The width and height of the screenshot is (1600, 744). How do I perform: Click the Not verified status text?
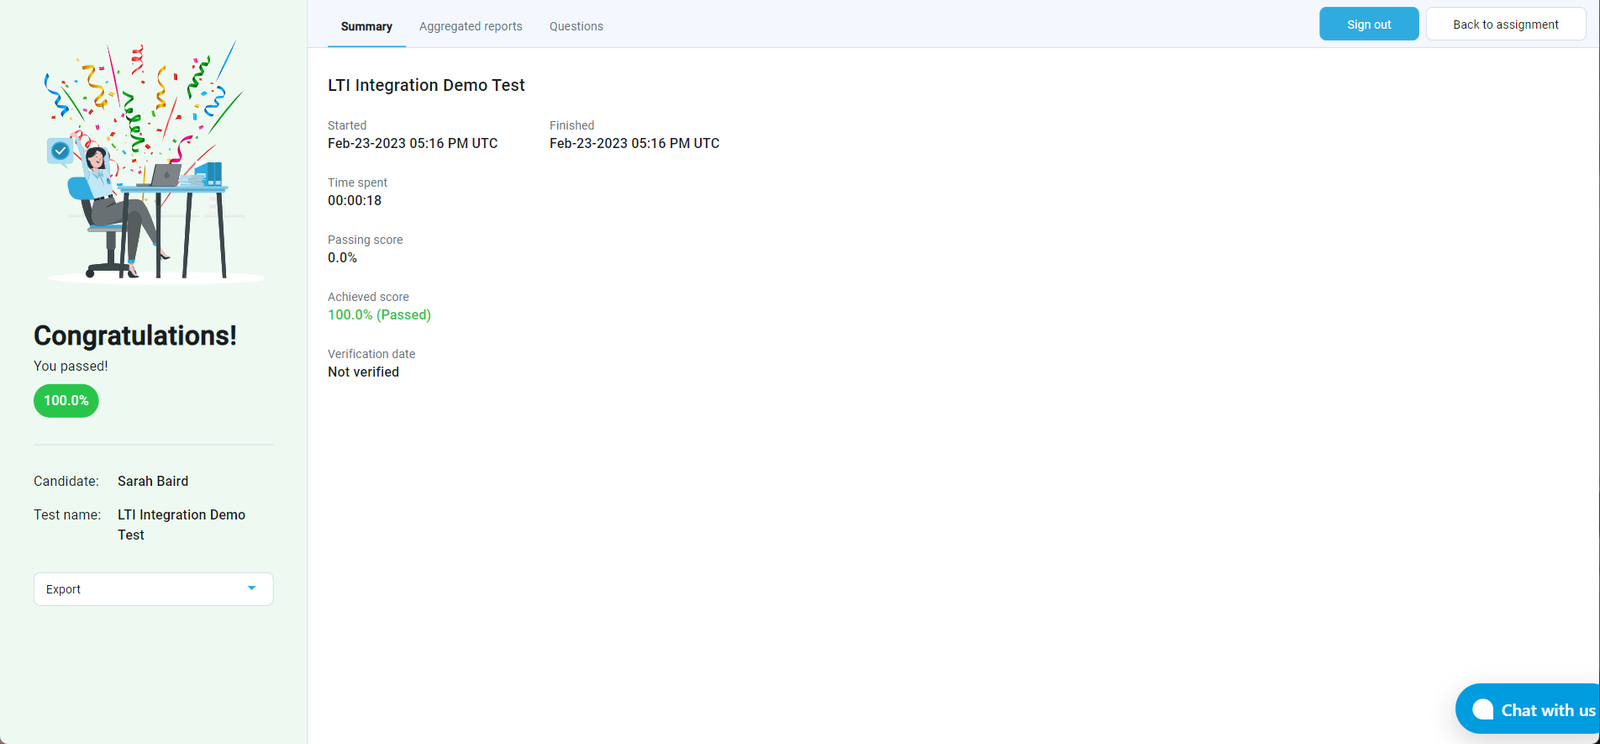click(x=363, y=372)
